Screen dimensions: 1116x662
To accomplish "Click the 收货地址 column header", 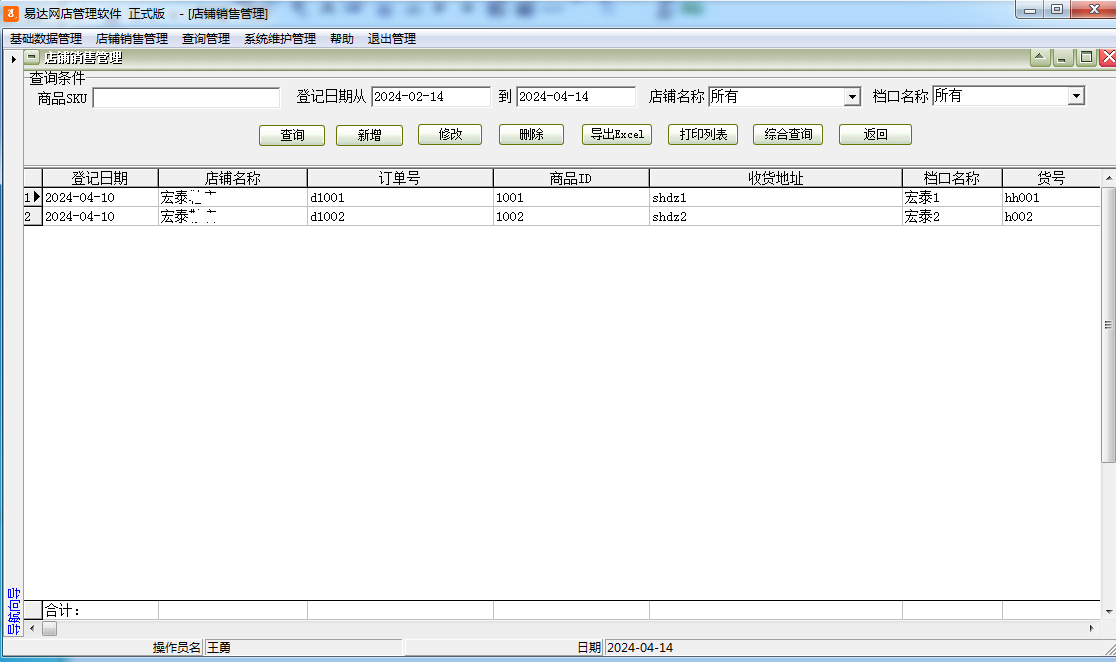I will point(776,178).
